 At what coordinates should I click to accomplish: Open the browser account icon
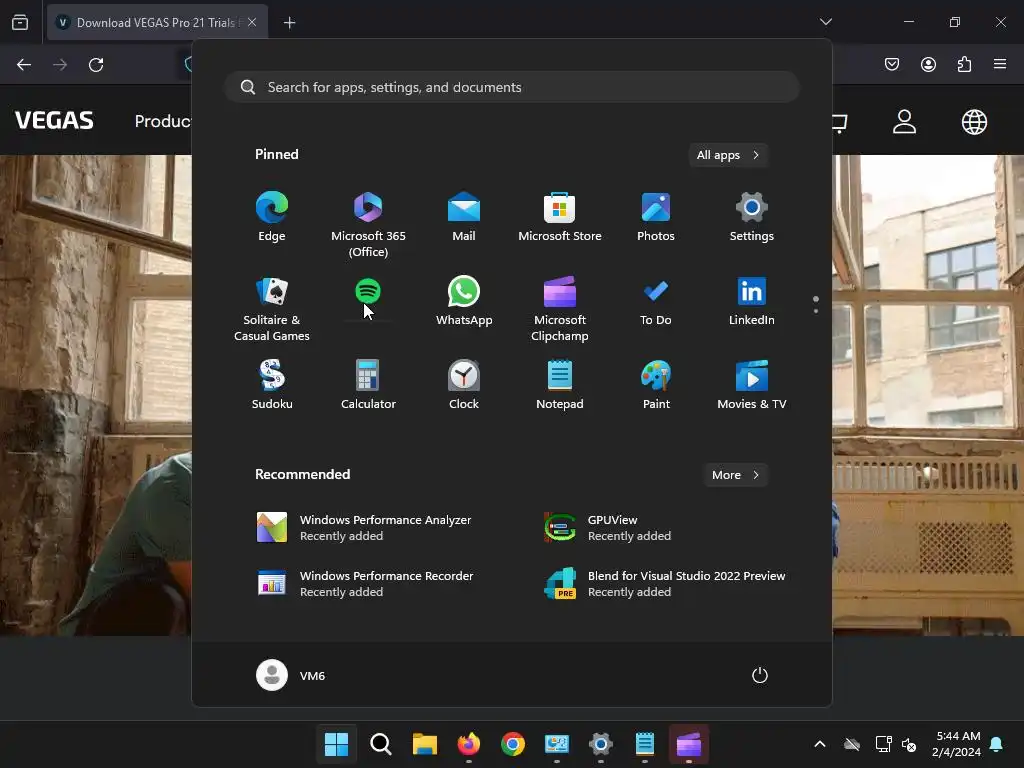pyautogui.click(x=928, y=64)
